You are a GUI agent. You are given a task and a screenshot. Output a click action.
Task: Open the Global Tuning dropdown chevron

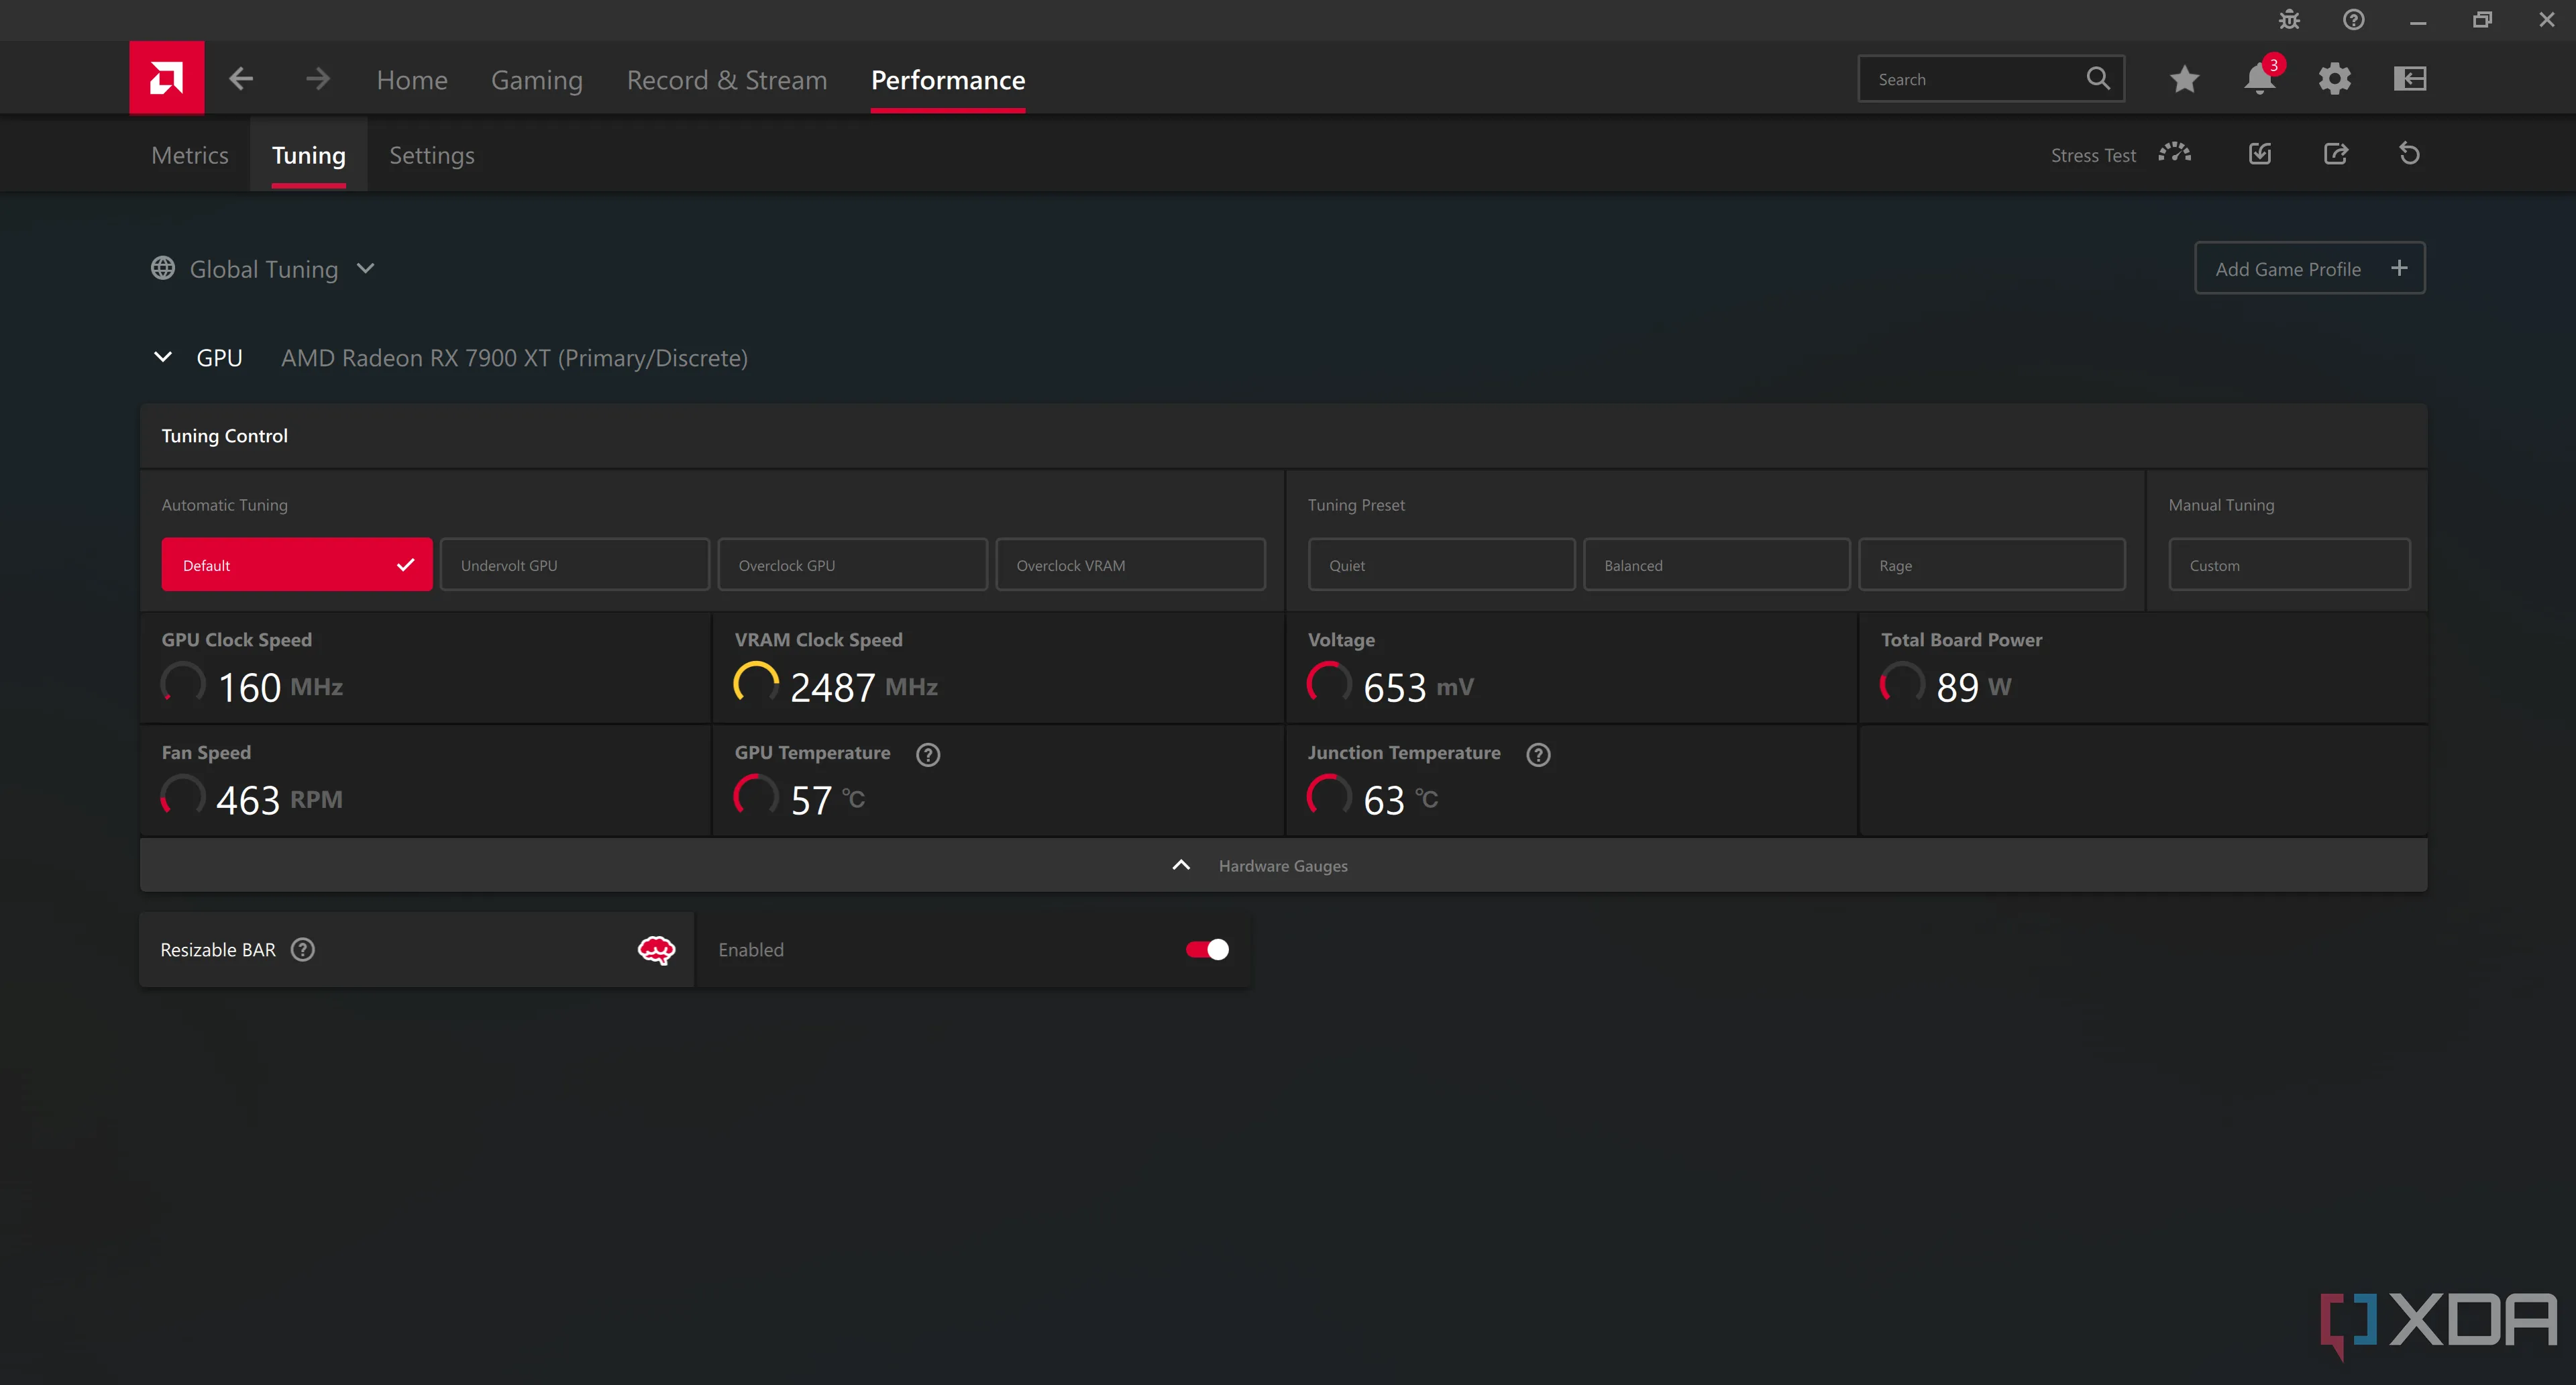(366, 268)
